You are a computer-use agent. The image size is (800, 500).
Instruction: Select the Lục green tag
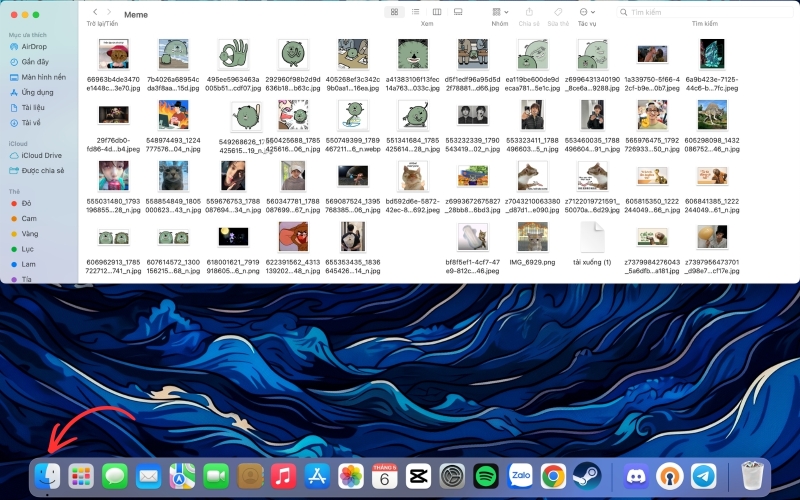point(28,249)
